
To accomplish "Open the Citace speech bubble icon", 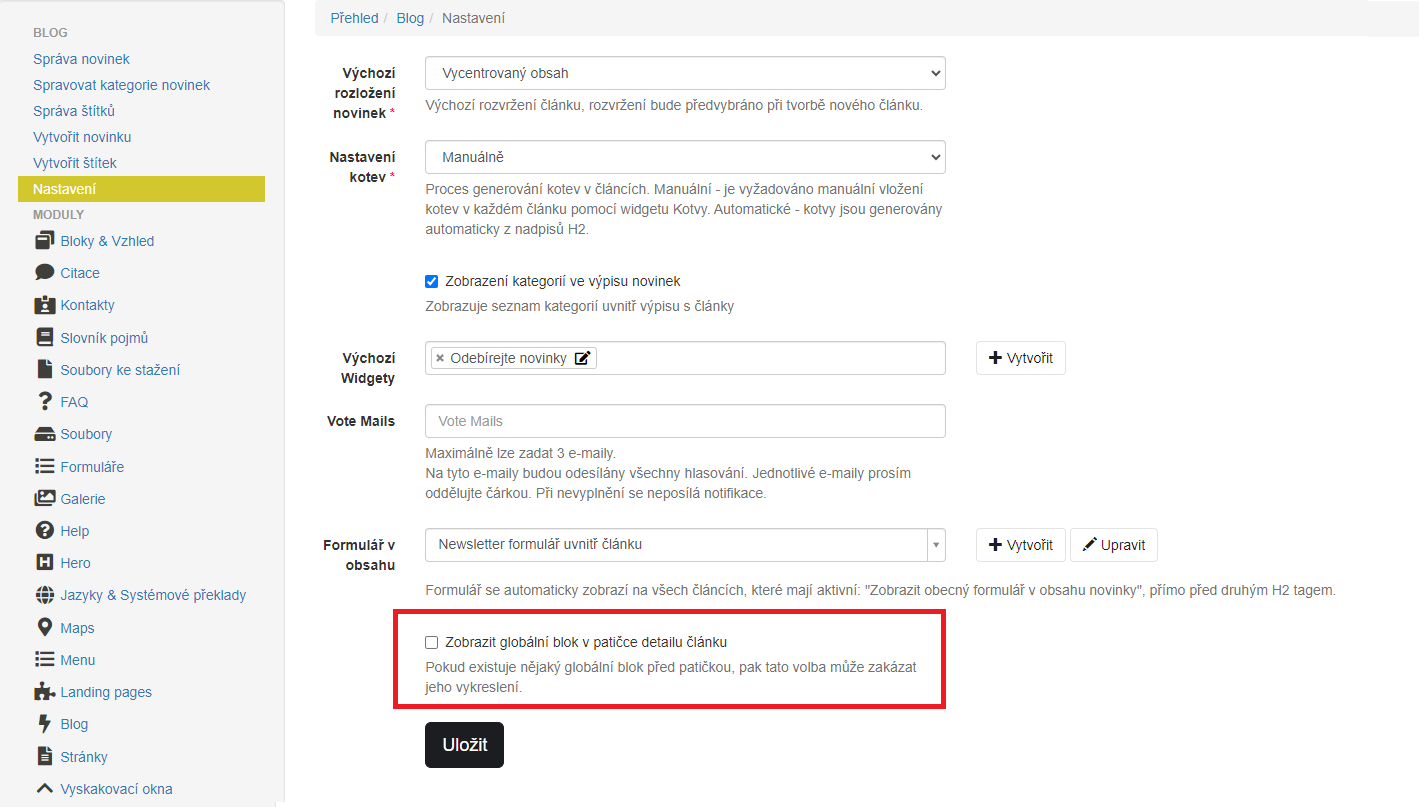I will pyautogui.click(x=44, y=272).
